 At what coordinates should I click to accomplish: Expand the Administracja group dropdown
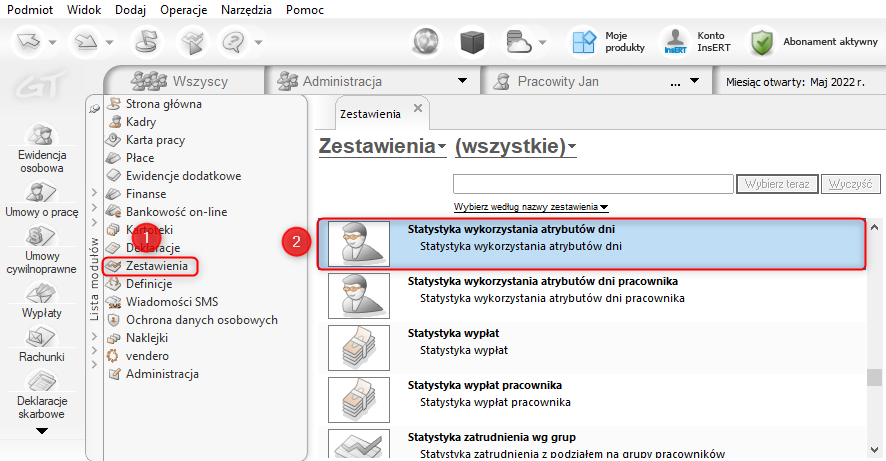click(x=462, y=81)
